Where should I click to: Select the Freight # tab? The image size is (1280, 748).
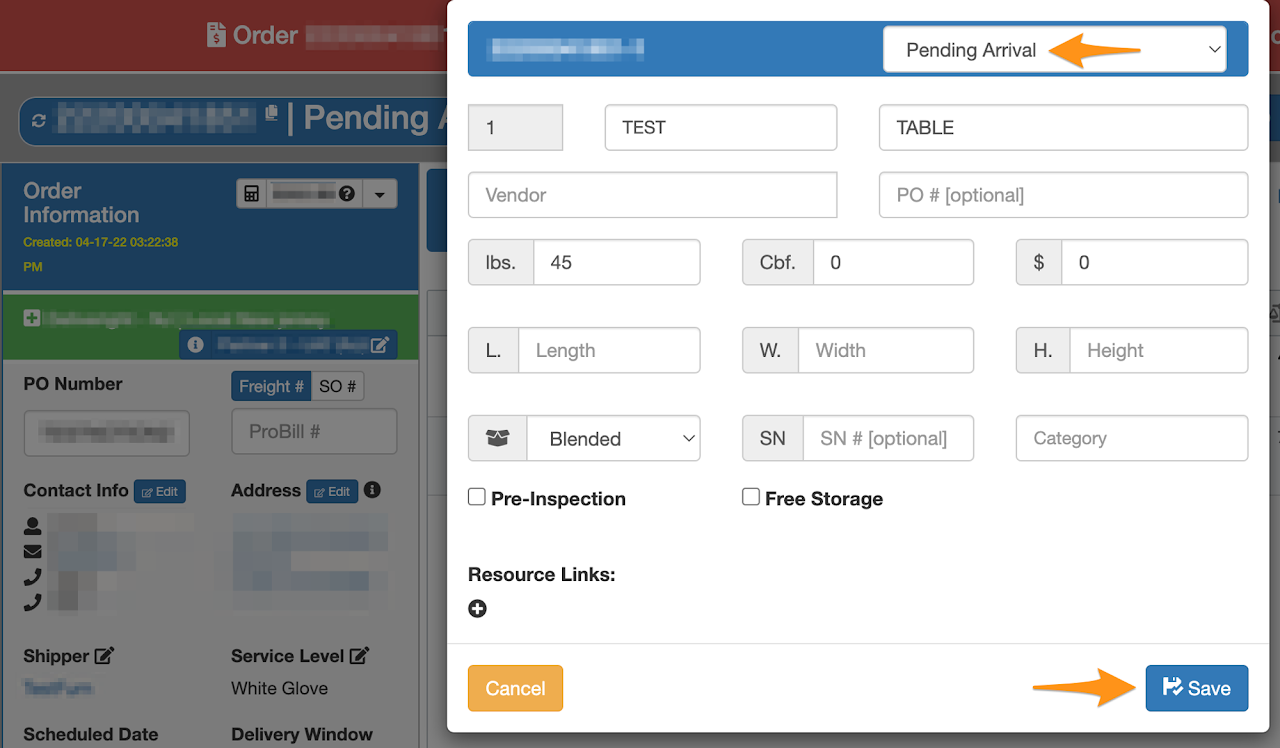pos(271,386)
